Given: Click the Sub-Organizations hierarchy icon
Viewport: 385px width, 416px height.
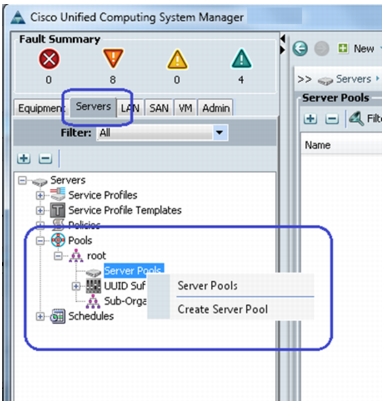Looking at the screenshot, I should pos(93,301).
